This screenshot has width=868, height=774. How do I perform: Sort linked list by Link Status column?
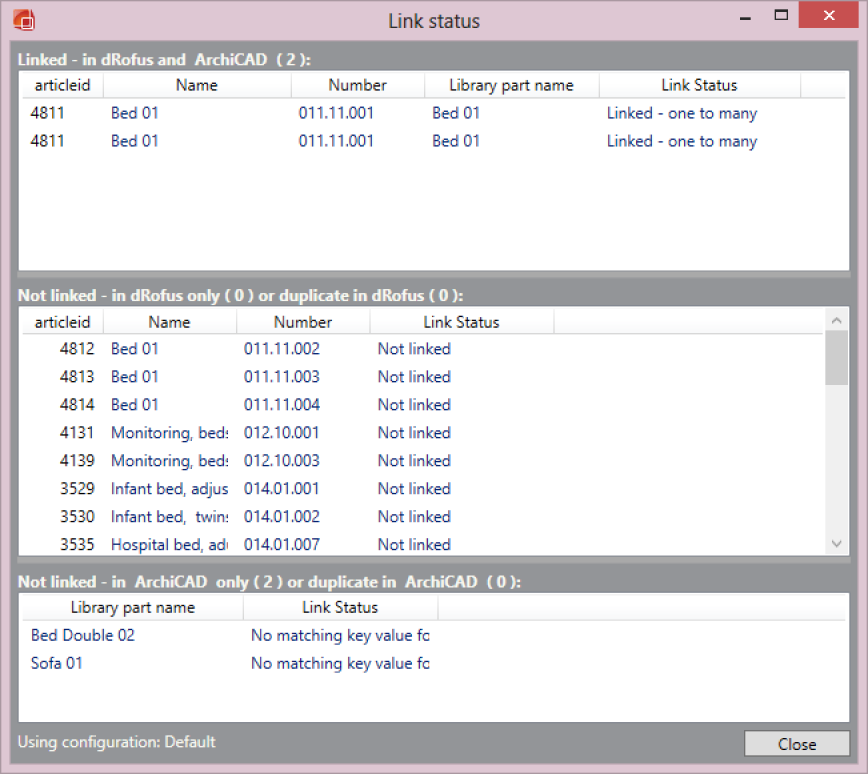click(x=699, y=85)
